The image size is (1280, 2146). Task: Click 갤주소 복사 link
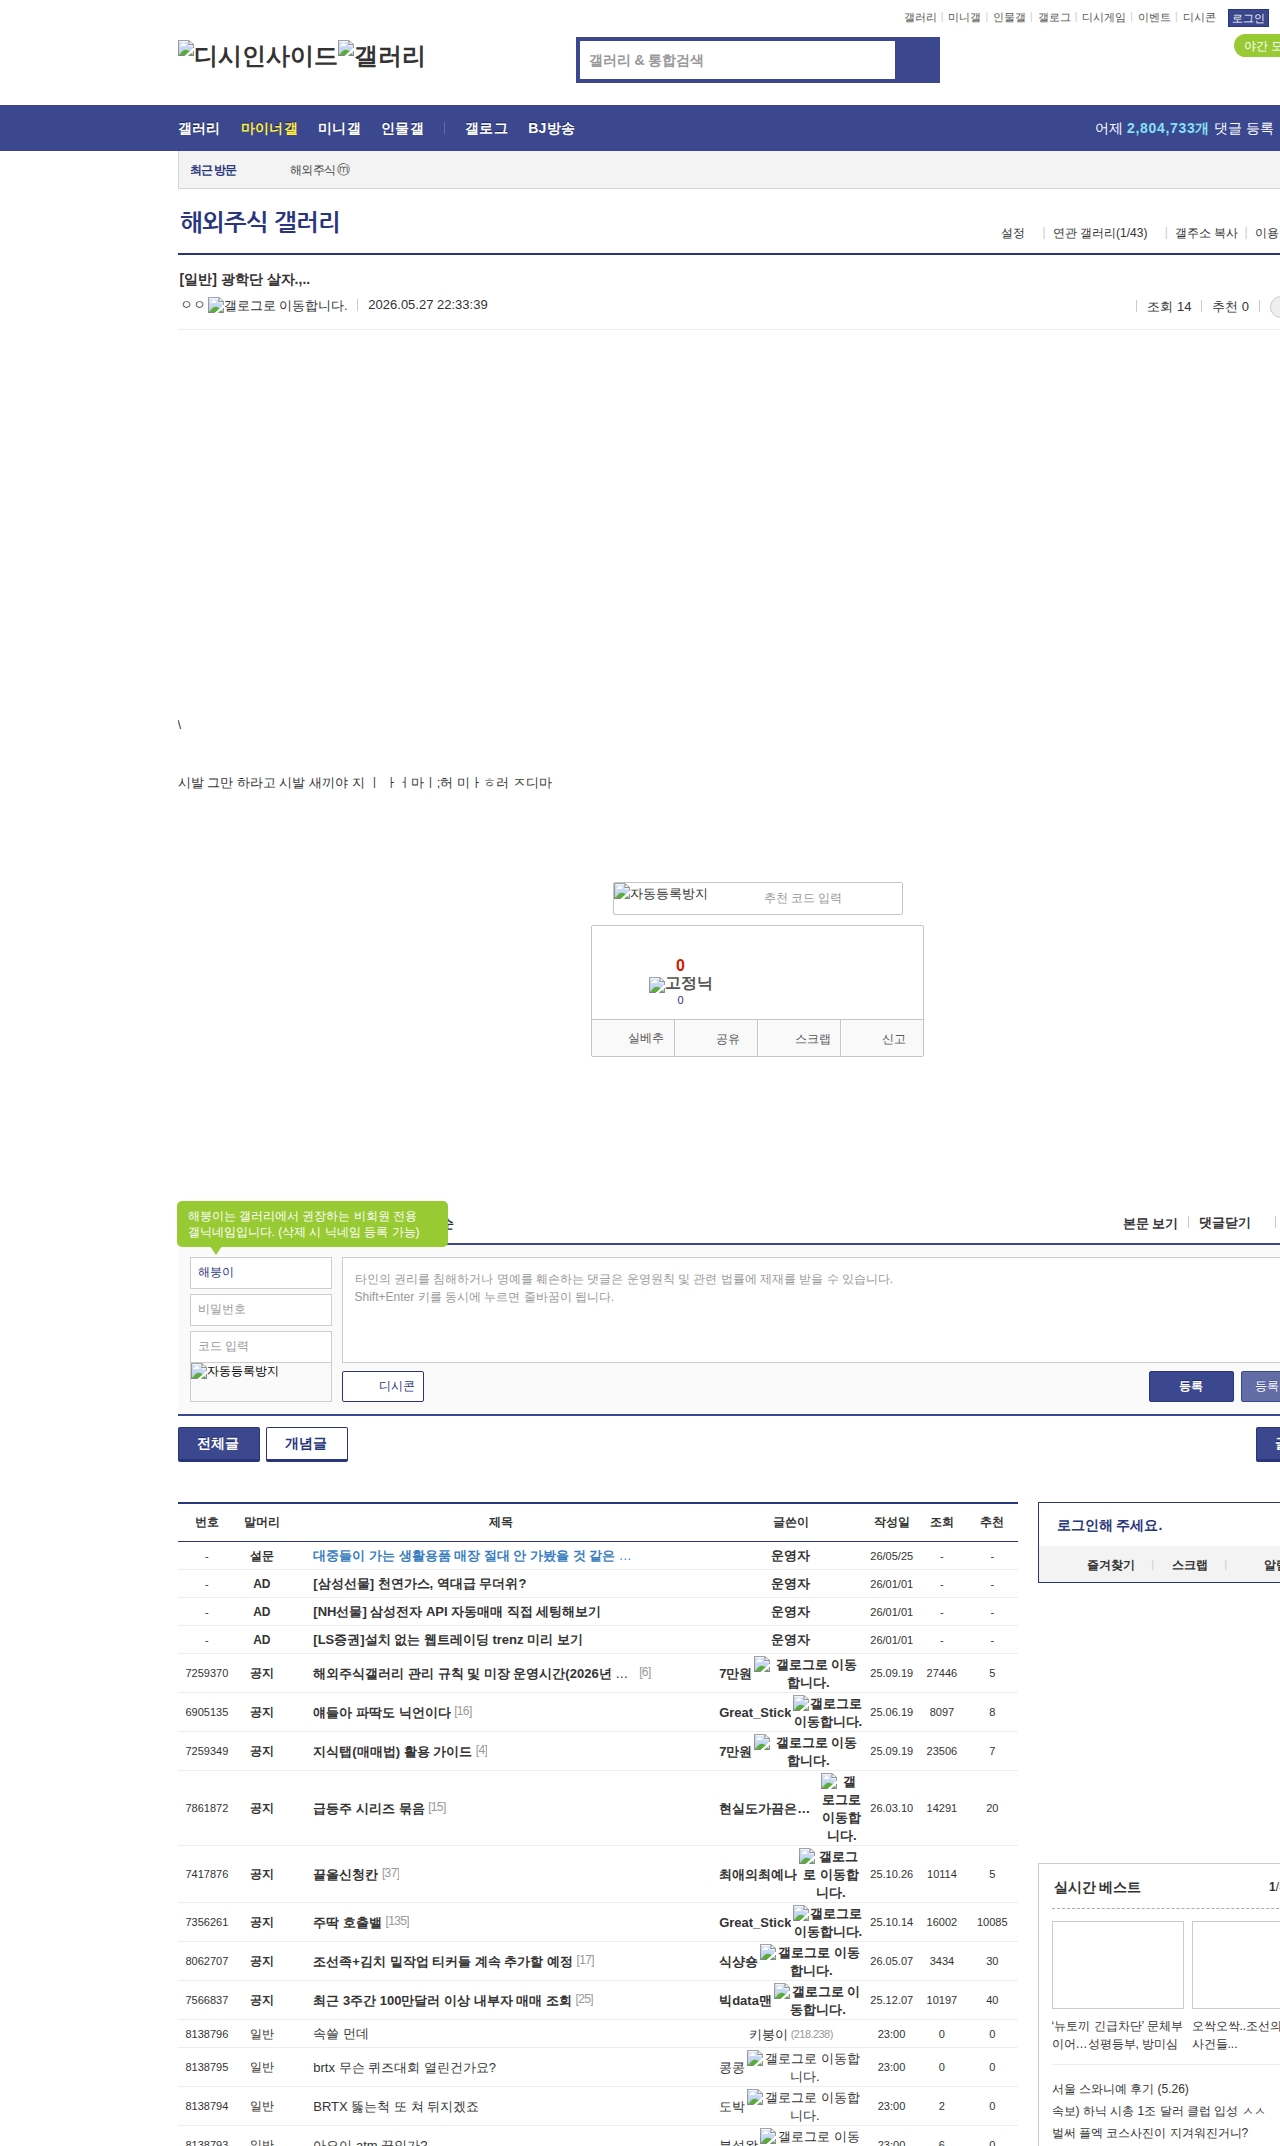(1206, 233)
